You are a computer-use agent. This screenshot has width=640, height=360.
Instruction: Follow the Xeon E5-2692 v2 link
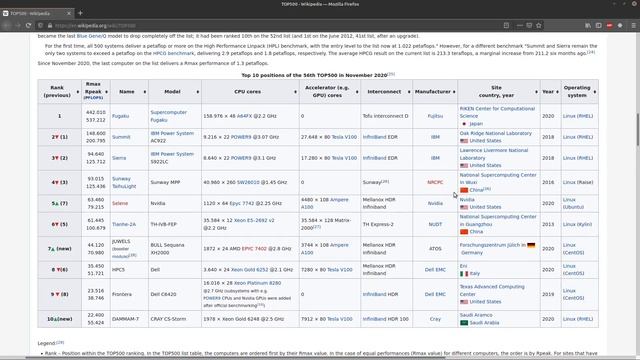(254, 220)
